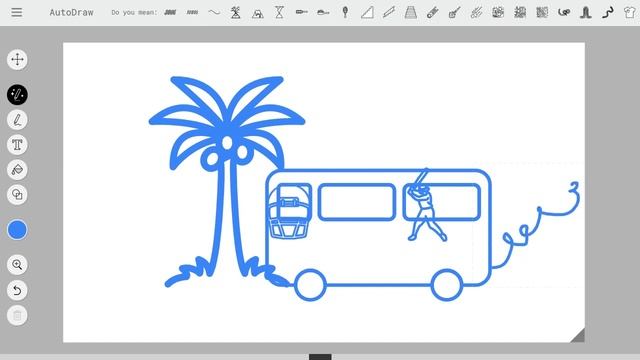
Task: Click the AutoDraw title text
Action: pos(71,13)
